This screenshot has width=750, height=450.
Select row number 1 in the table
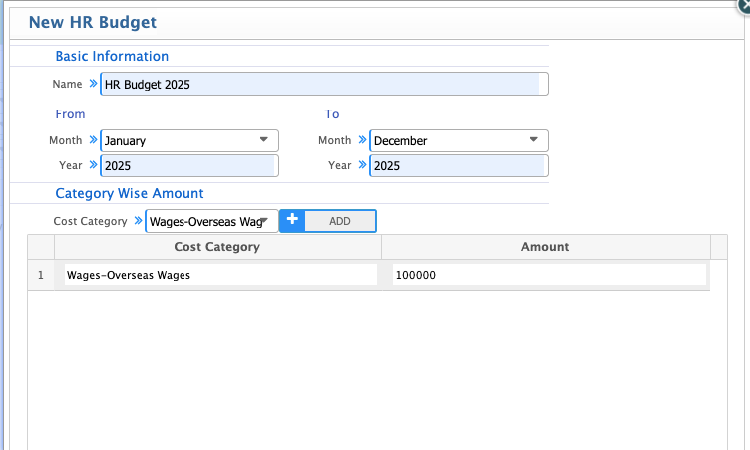click(41, 275)
